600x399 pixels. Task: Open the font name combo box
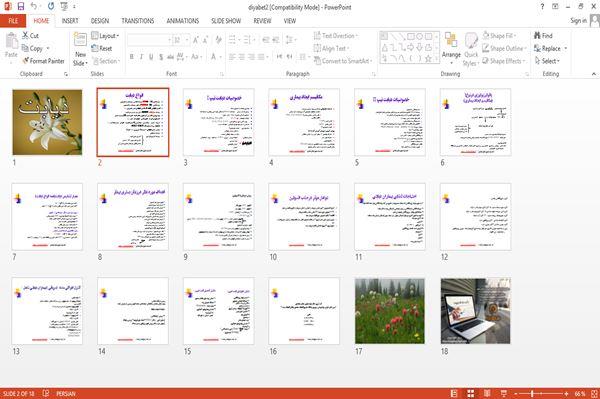pos(149,40)
